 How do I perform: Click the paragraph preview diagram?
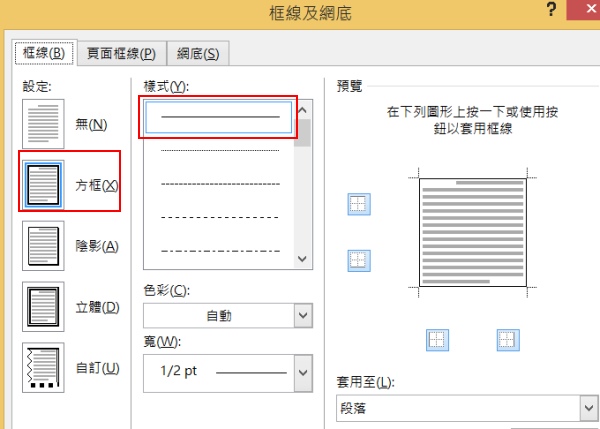[x=473, y=232]
